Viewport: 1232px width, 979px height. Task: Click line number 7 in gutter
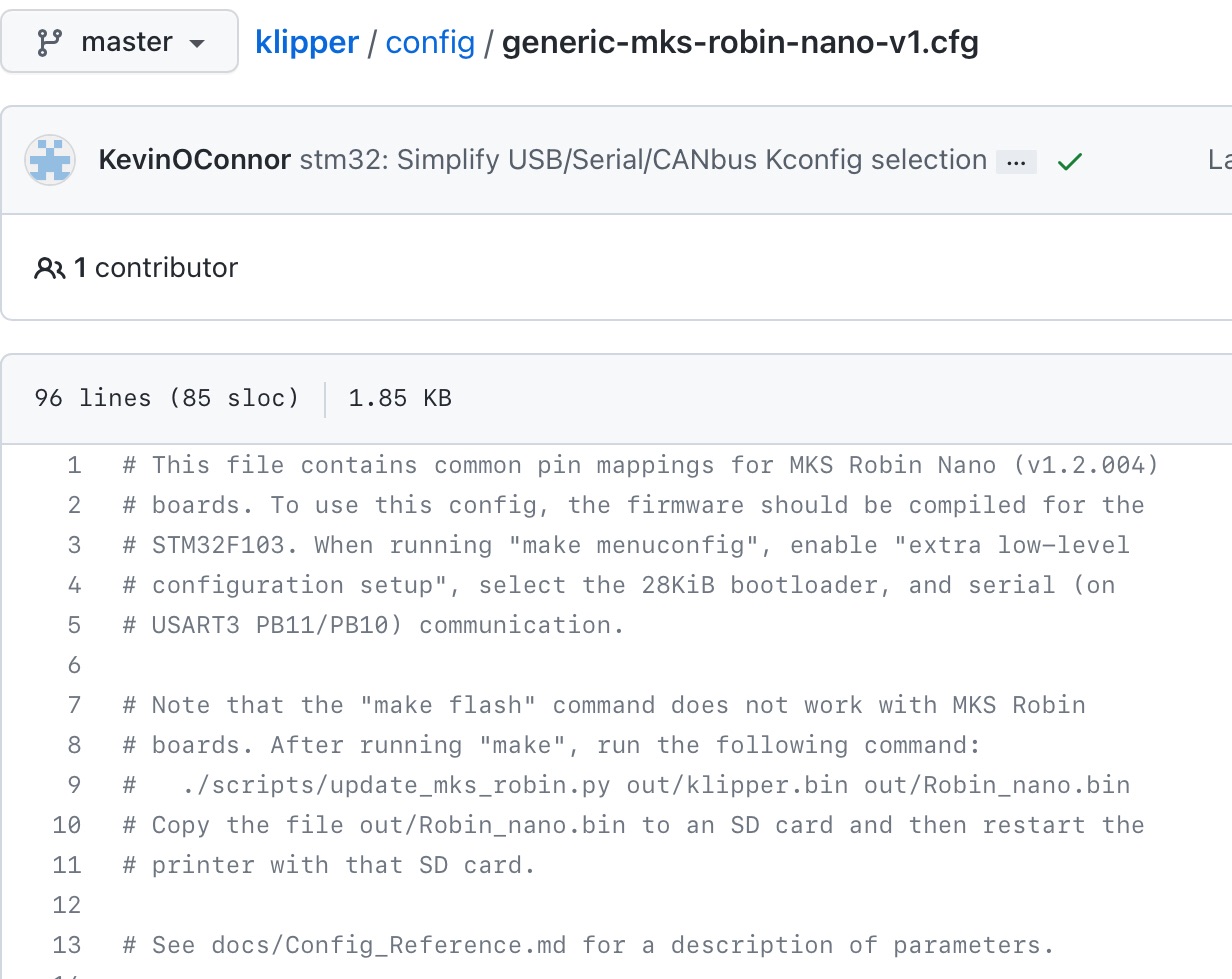click(74, 705)
